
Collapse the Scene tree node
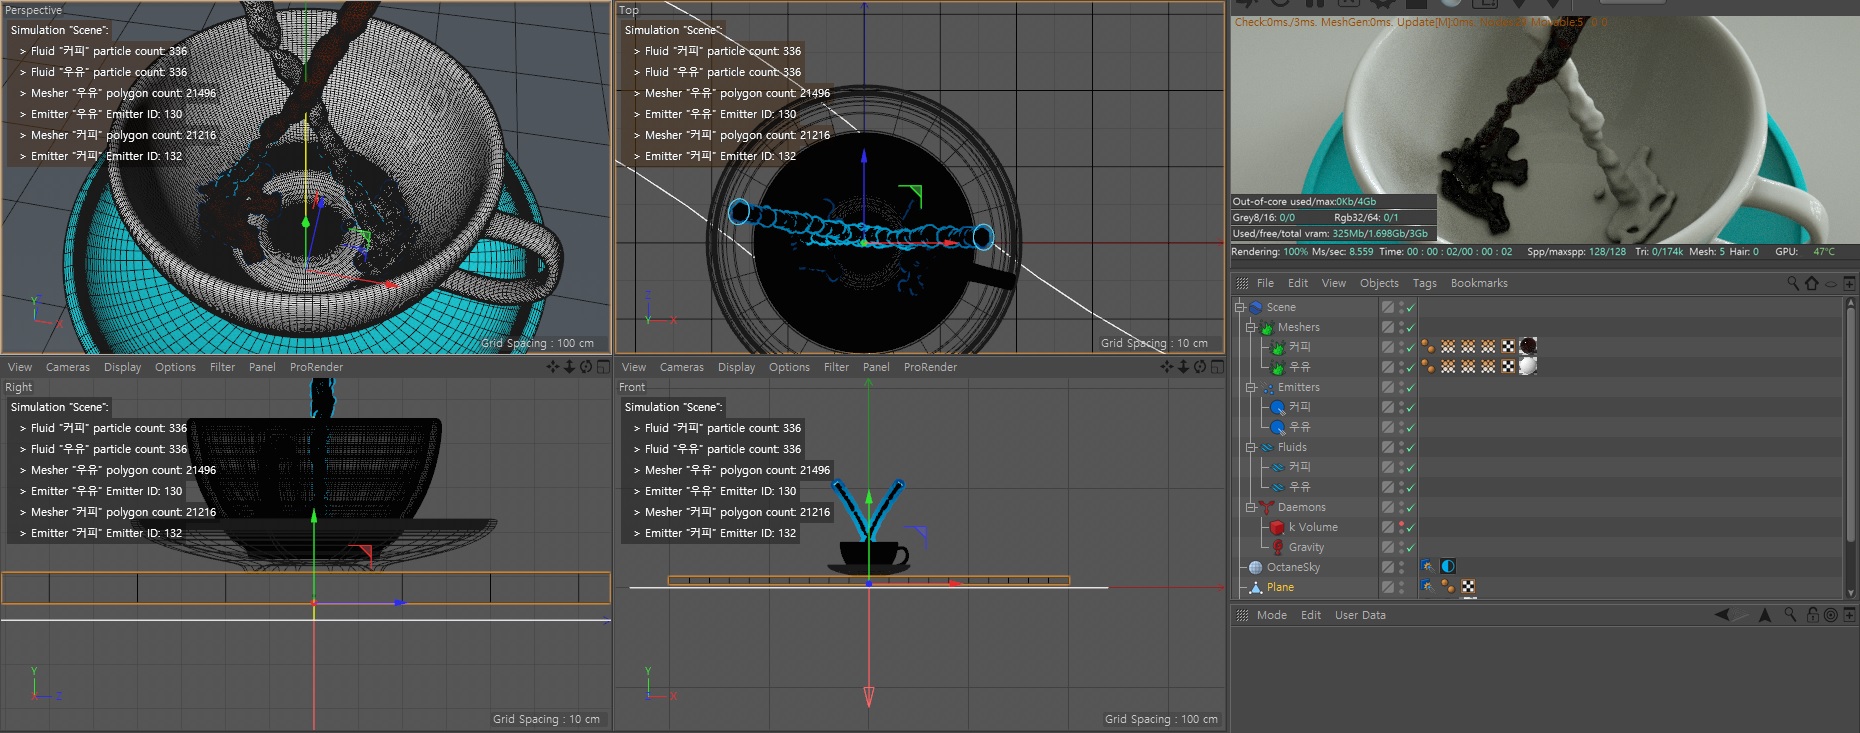(x=1240, y=307)
